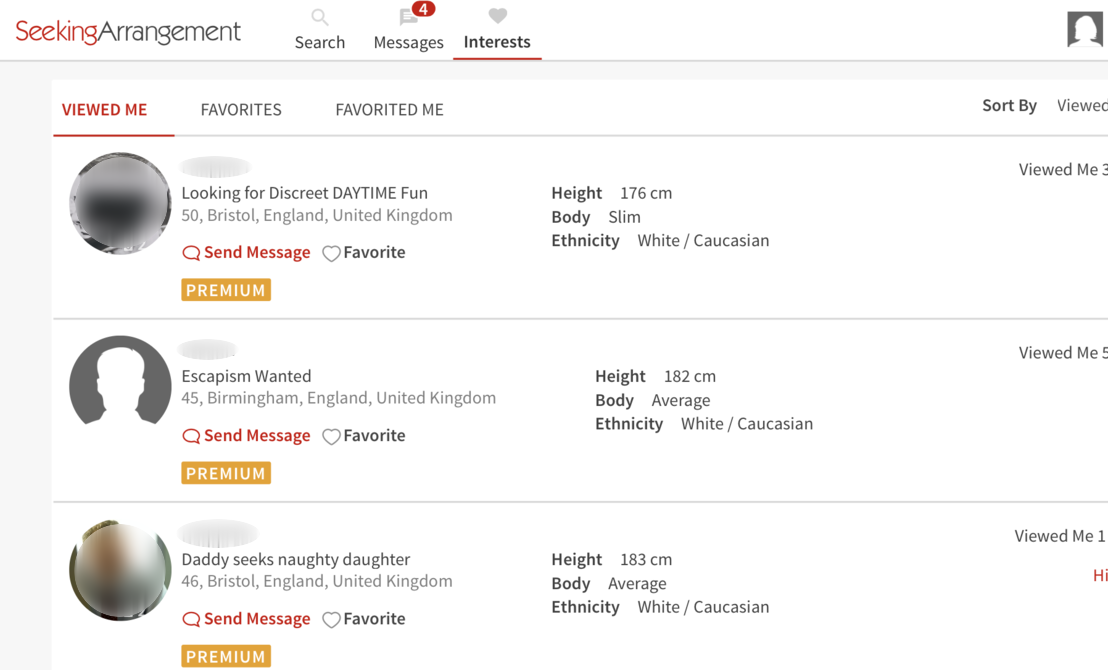
Task: Switch to the FAVORITED ME tab
Action: (389, 110)
